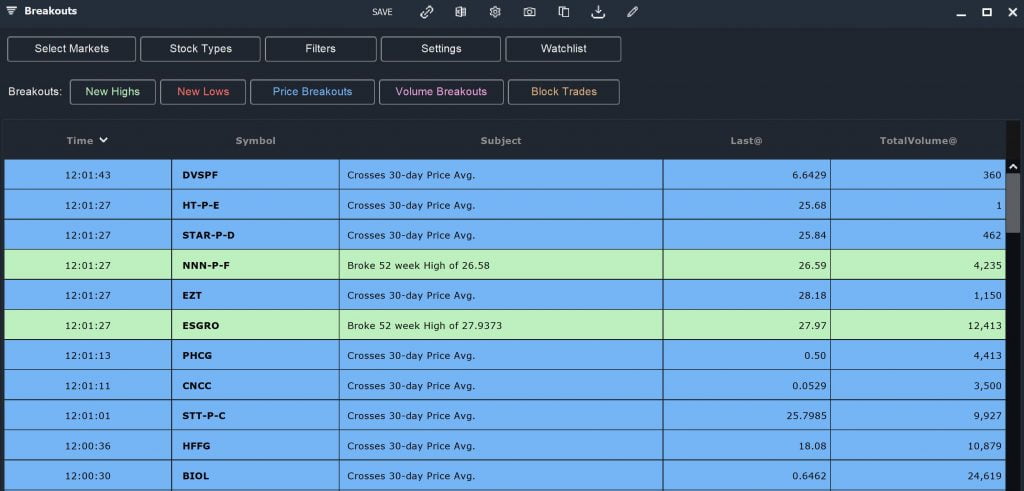
Task: Open the gear settings icon in title bar
Action: click(x=495, y=12)
